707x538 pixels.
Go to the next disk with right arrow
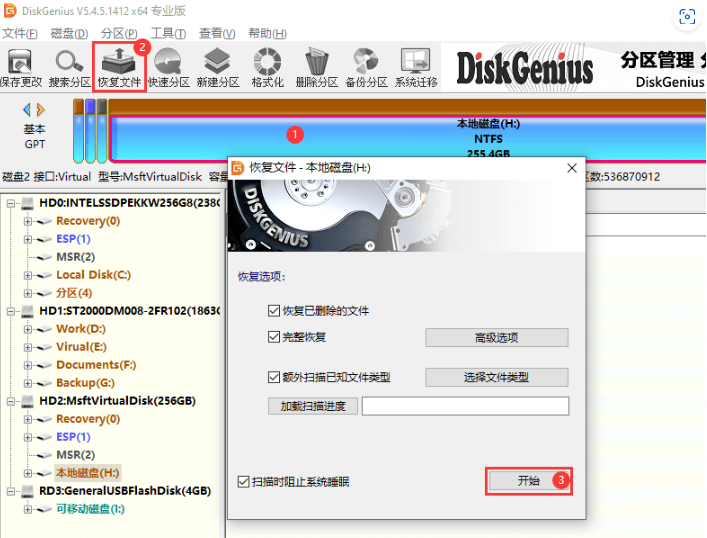tap(41, 109)
